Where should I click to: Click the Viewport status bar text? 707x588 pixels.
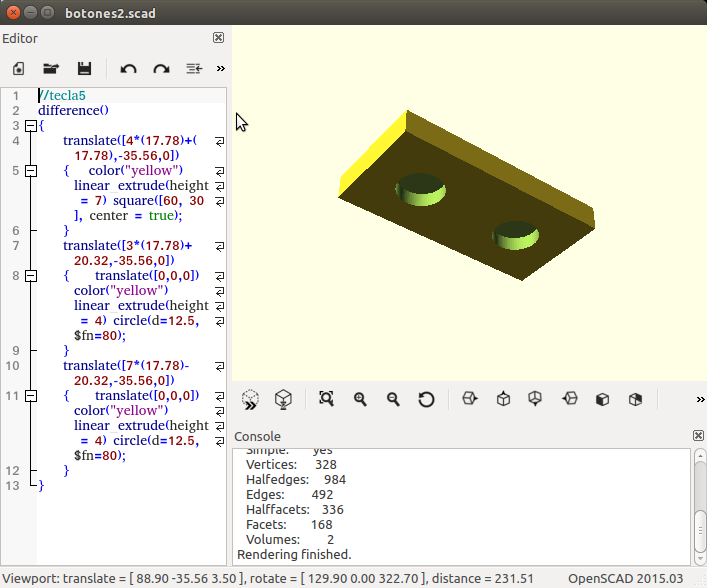click(x=268, y=579)
